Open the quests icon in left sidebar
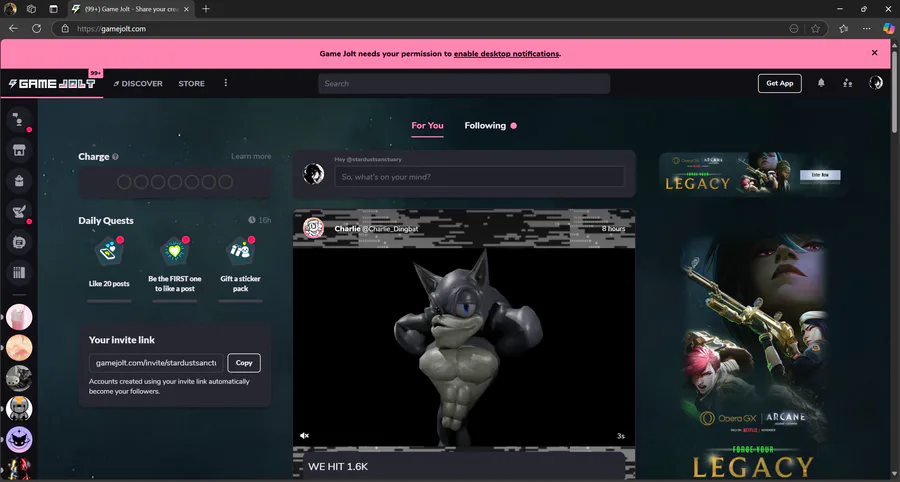The height and width of the screenshot is (482, 900). (x=18, y=212)
